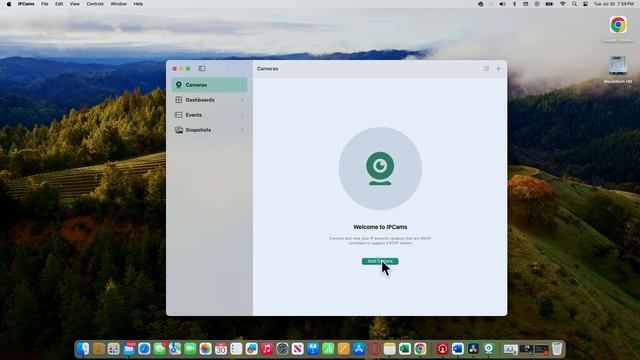
Task: Open App Store from the dock
Action: coord(359,349)
